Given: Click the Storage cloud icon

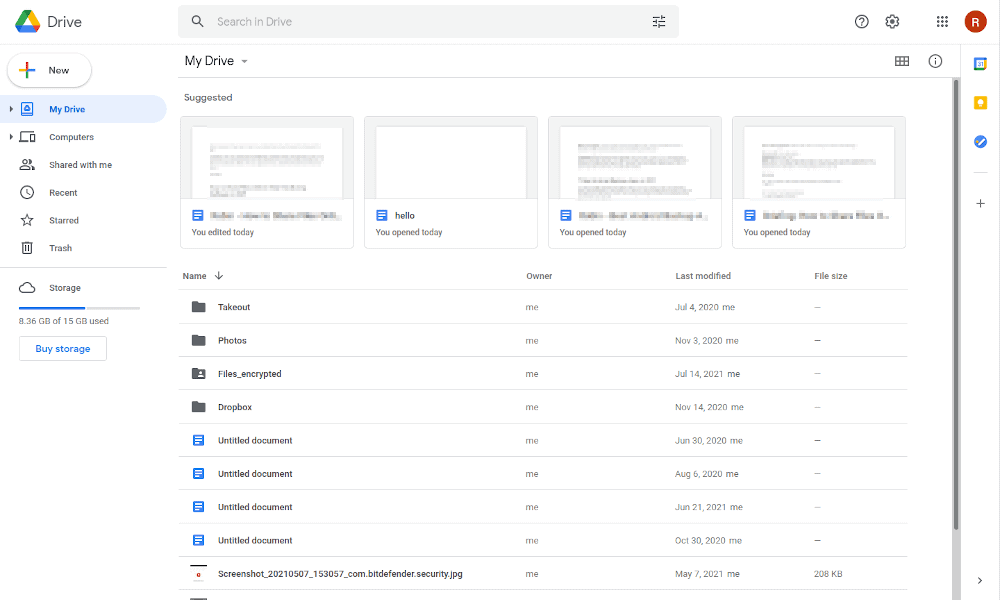Looking at the screenshot, I should click(x=27, y=288).
